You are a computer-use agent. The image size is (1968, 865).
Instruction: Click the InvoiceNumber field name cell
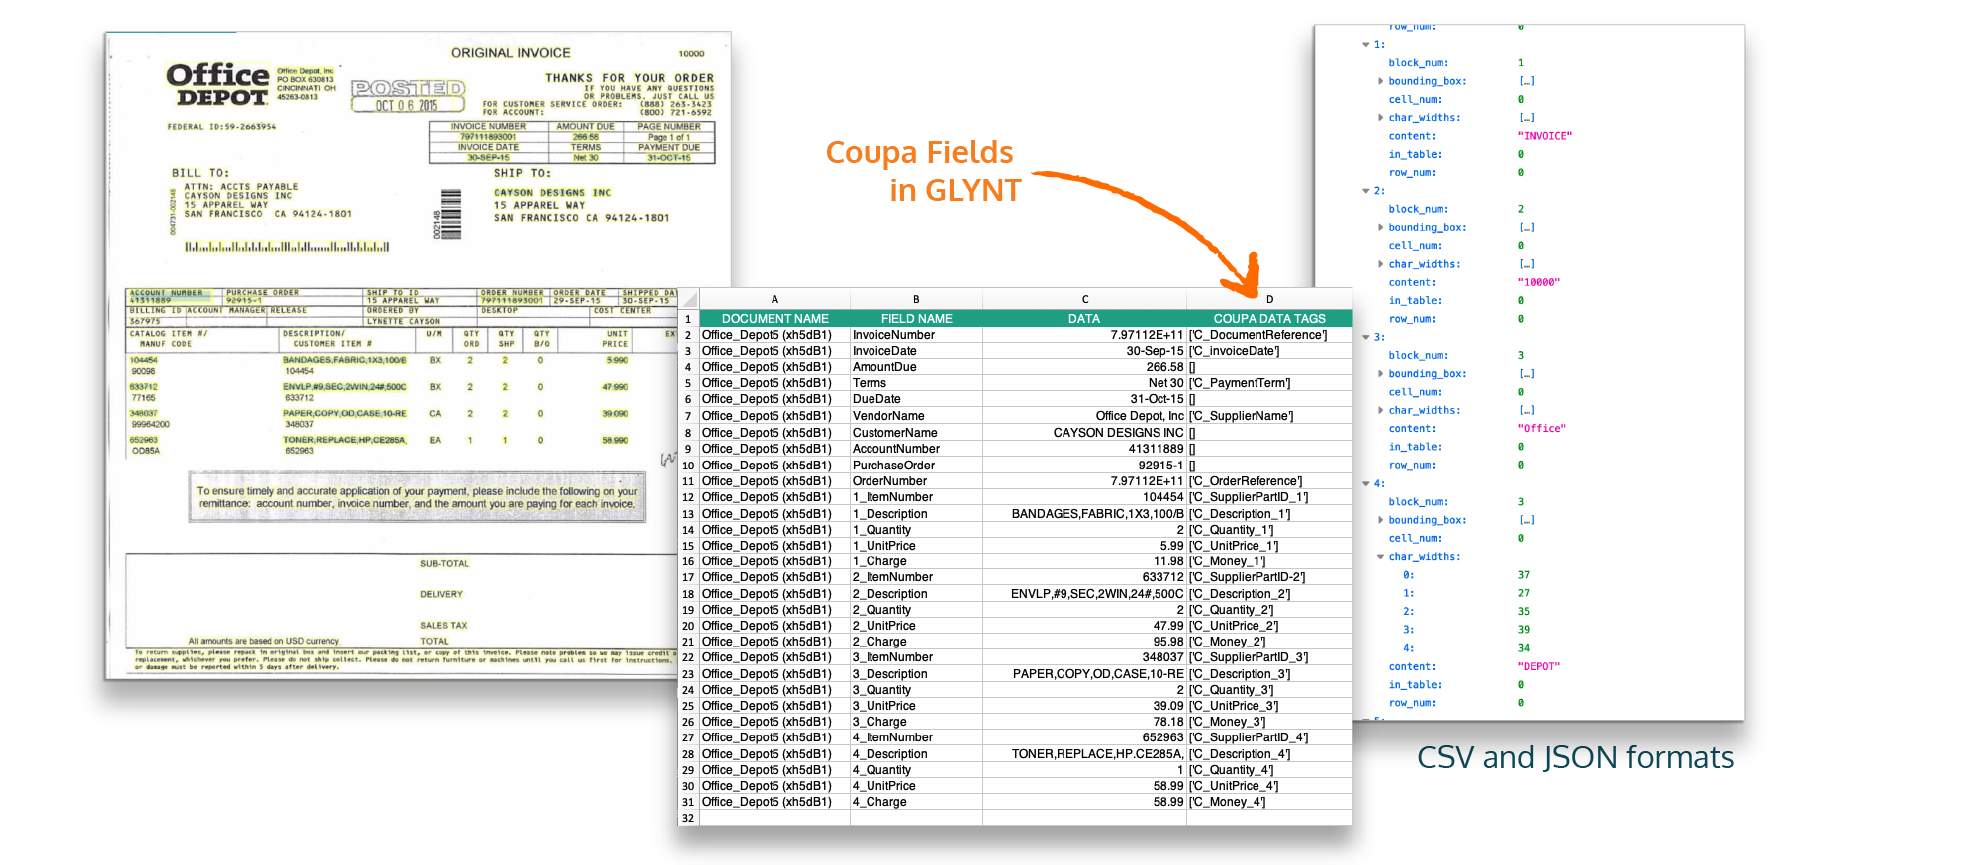(x=893, y=336)
